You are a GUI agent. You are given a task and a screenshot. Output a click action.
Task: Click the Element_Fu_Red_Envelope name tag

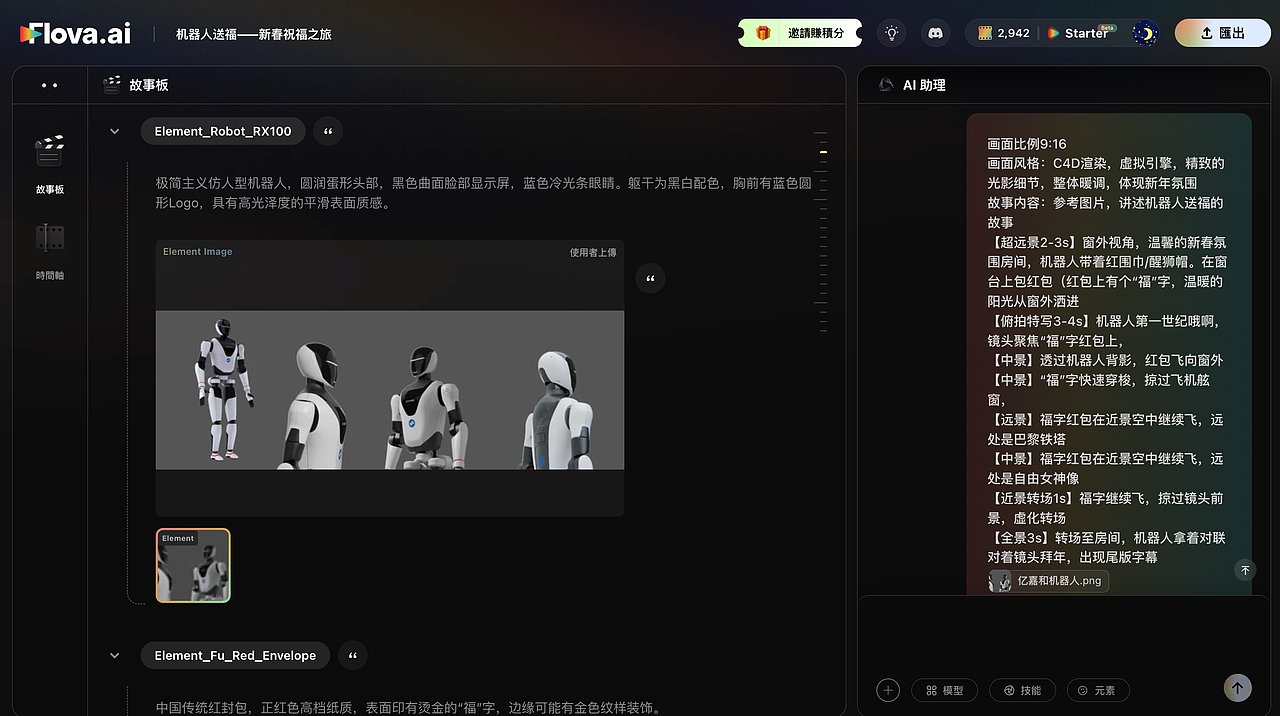coord(235,655)
